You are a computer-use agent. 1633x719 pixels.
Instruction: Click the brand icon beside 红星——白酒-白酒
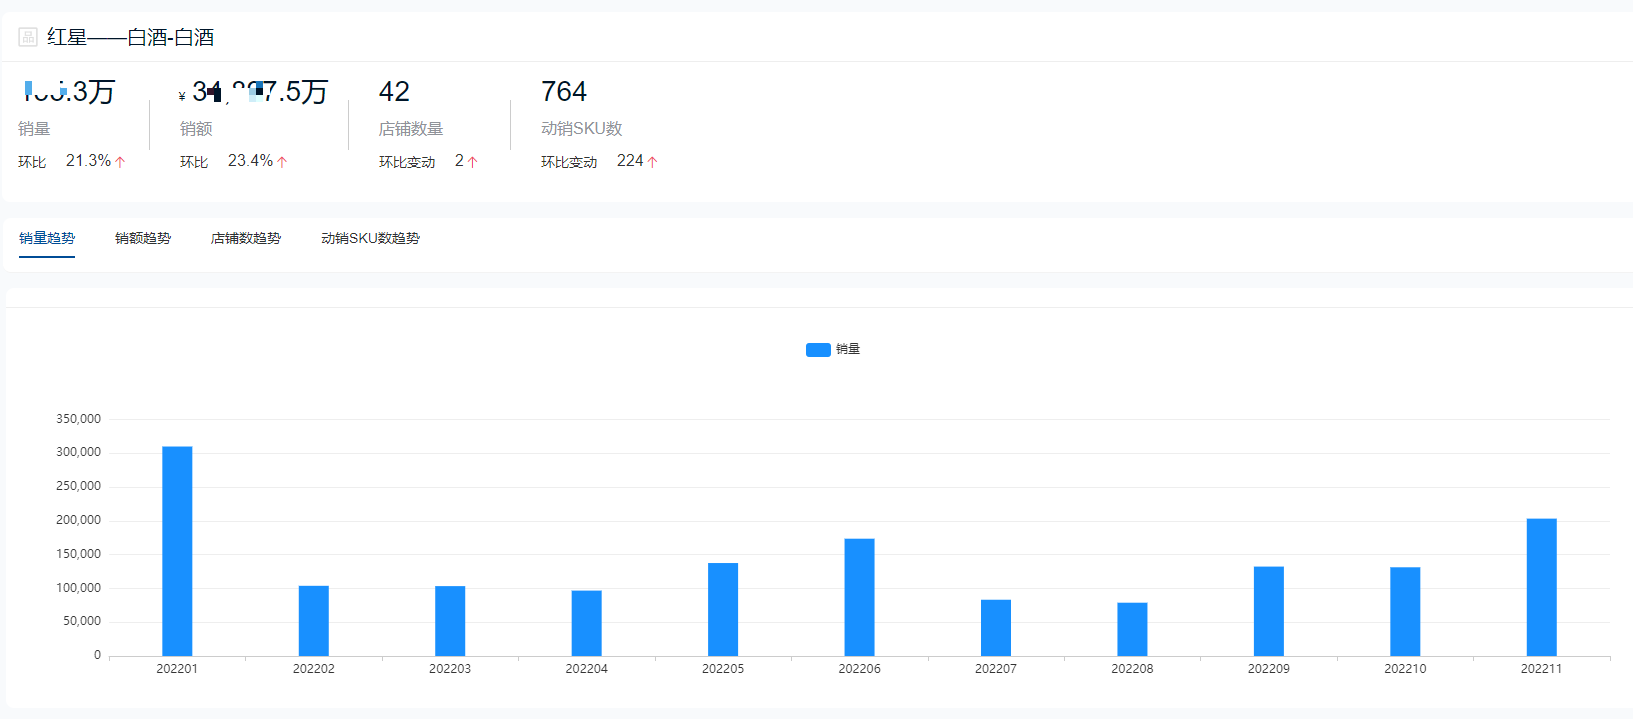(28, 37)
